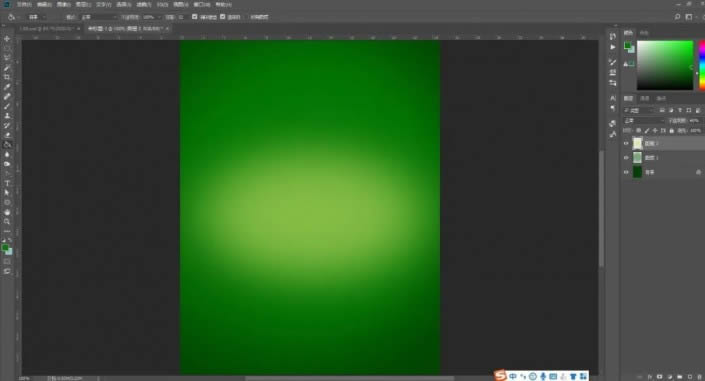Select the Zoom tool
The height and width of the screenshot is (381, 705).
point(7,221)
